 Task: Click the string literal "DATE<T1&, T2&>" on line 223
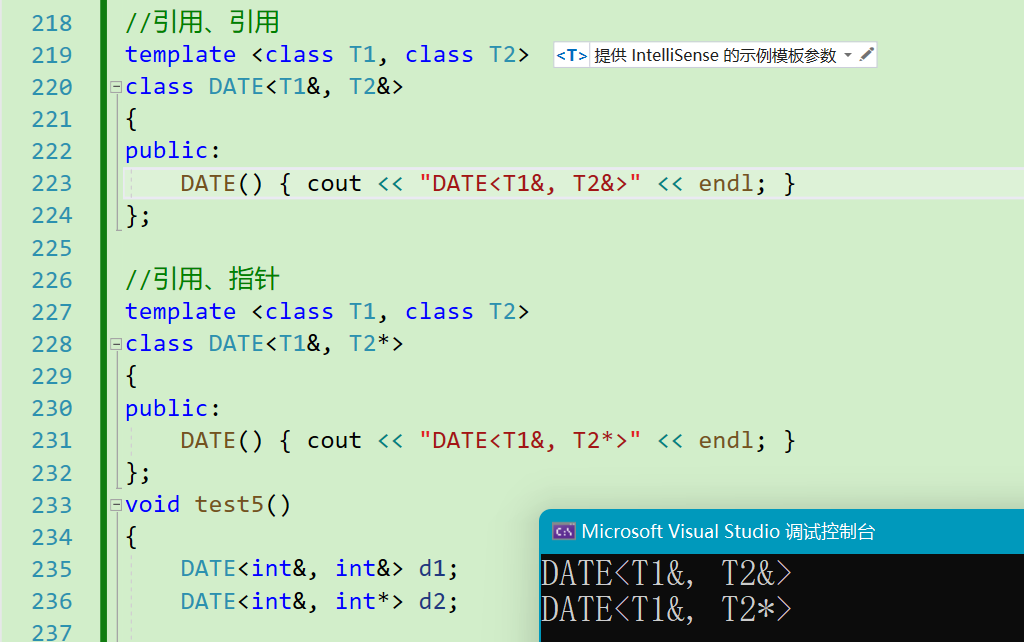(x=530, y=184)
